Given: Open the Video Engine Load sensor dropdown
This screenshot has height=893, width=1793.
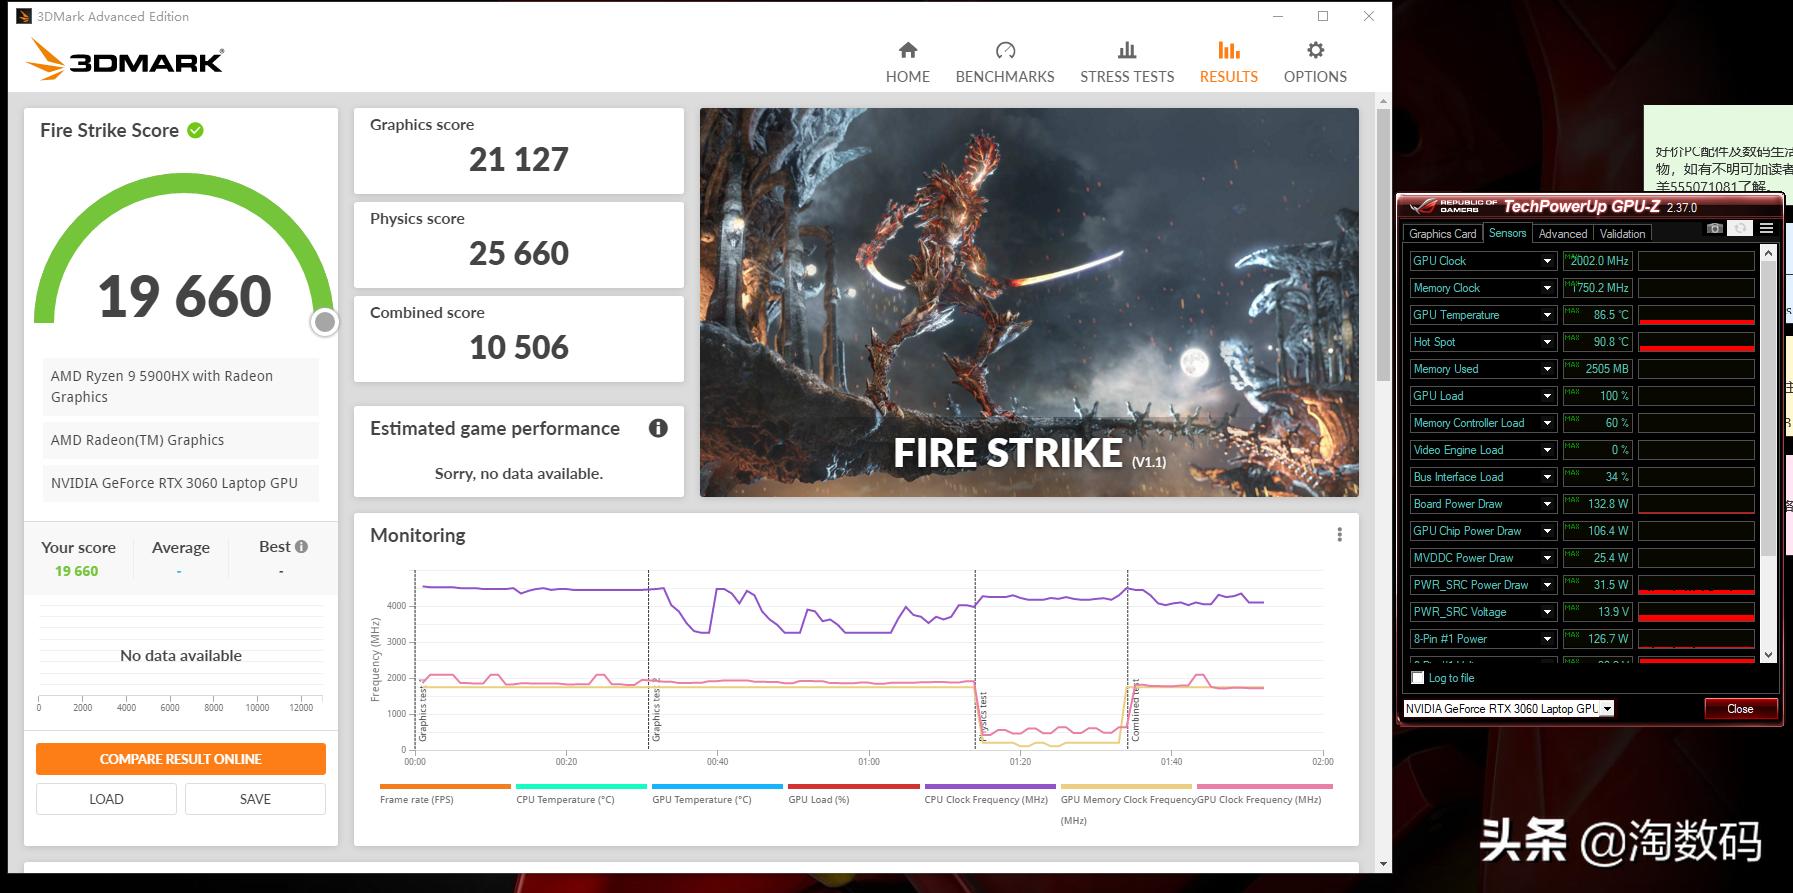Looking at the screenshot, I should [x=1547, y=450].
